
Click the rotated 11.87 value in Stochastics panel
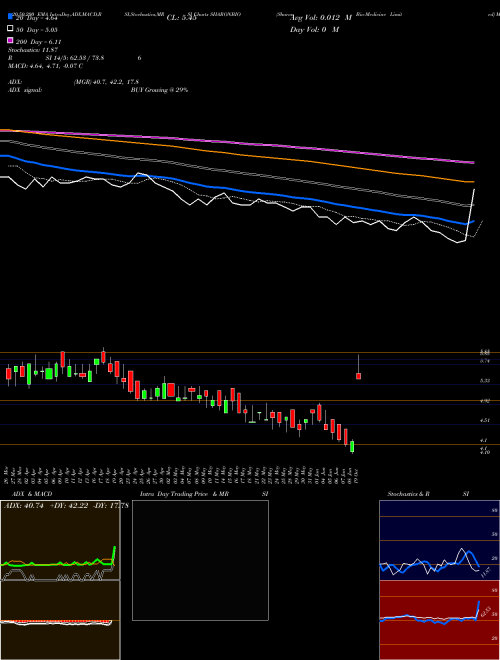485,572
